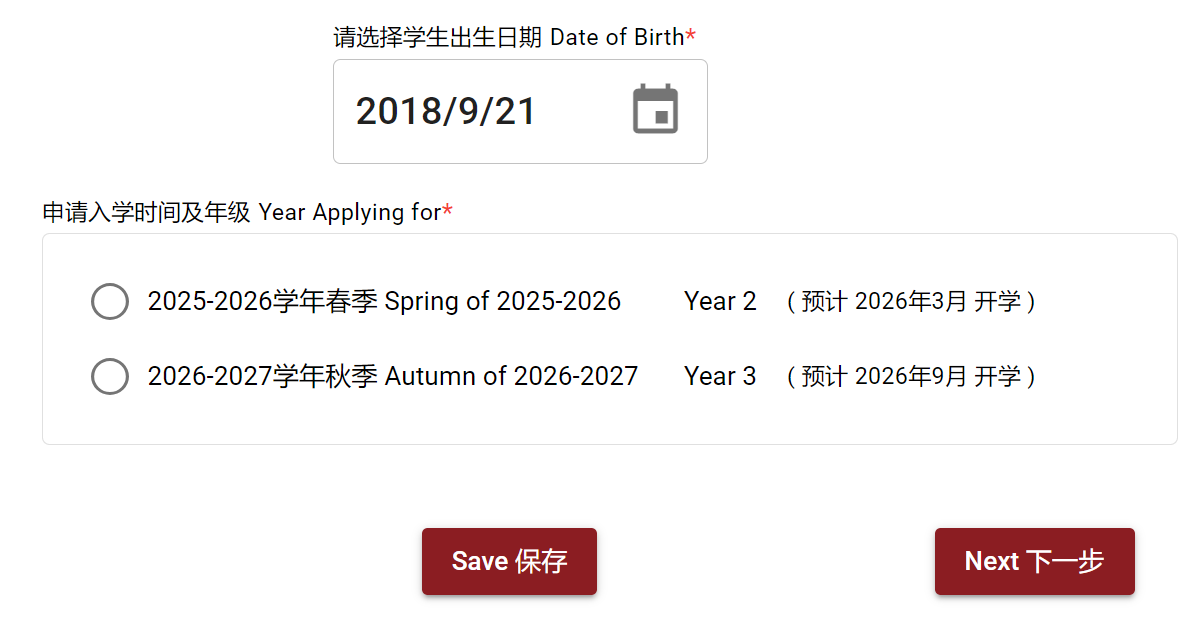Go to next step with Next 下一步
The height and width of the screenshot is (622, 1199).
tap(1034, 561)
